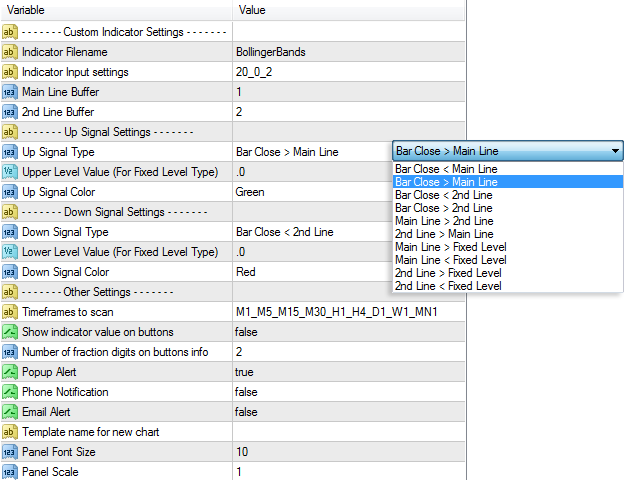
Task: Click the icon next to Up Signal Color
Action: 10,192
